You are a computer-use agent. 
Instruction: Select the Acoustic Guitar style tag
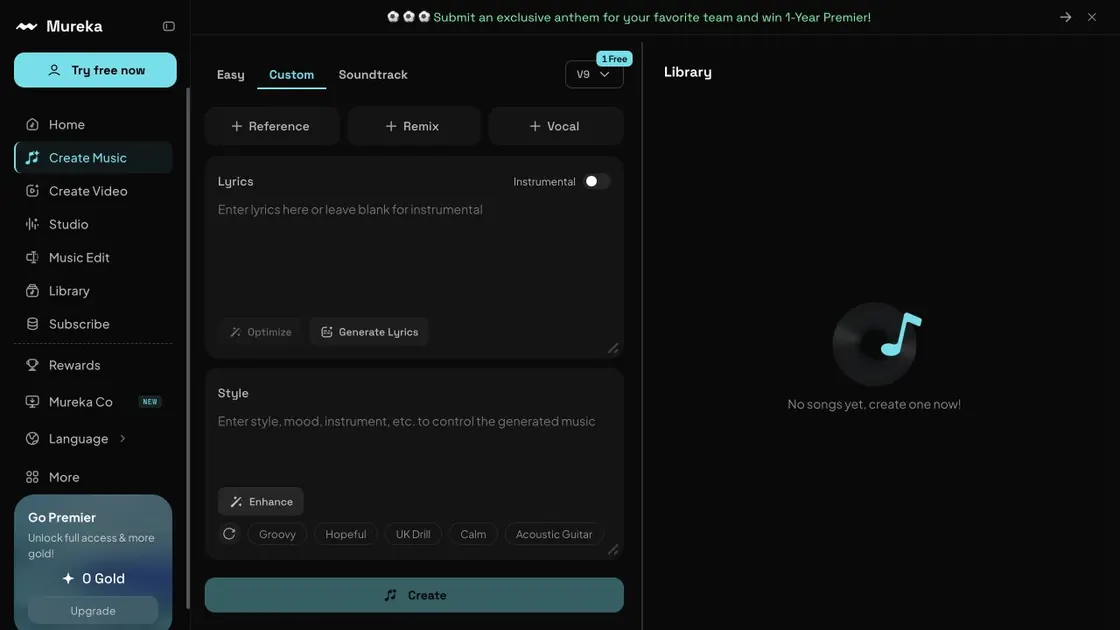[554, 534]
